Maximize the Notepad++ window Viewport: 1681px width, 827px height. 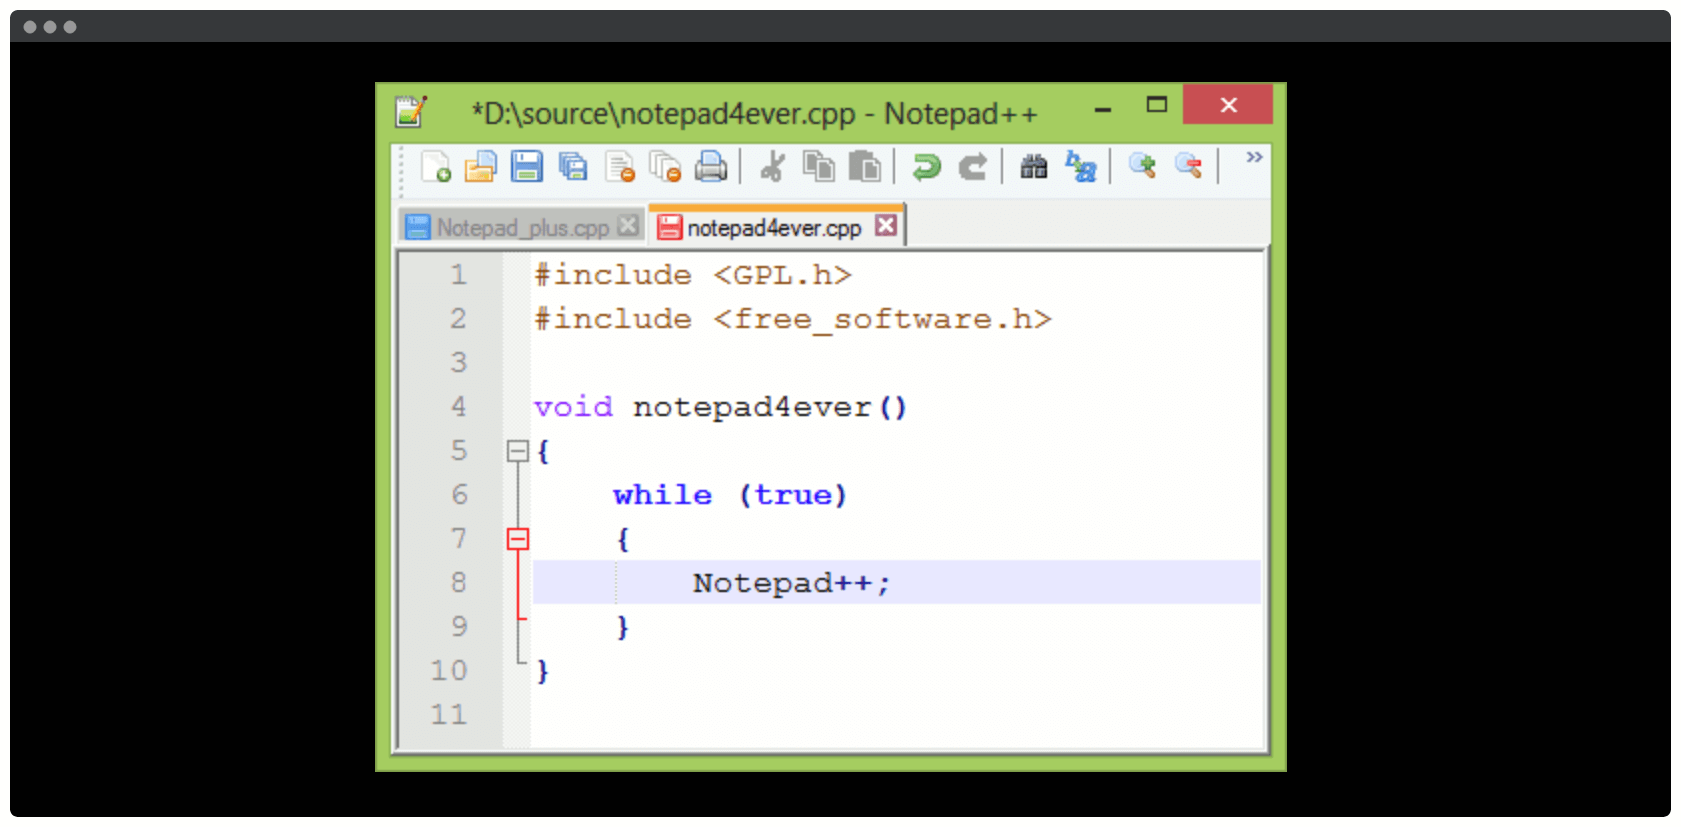(x=1157, y=104)
